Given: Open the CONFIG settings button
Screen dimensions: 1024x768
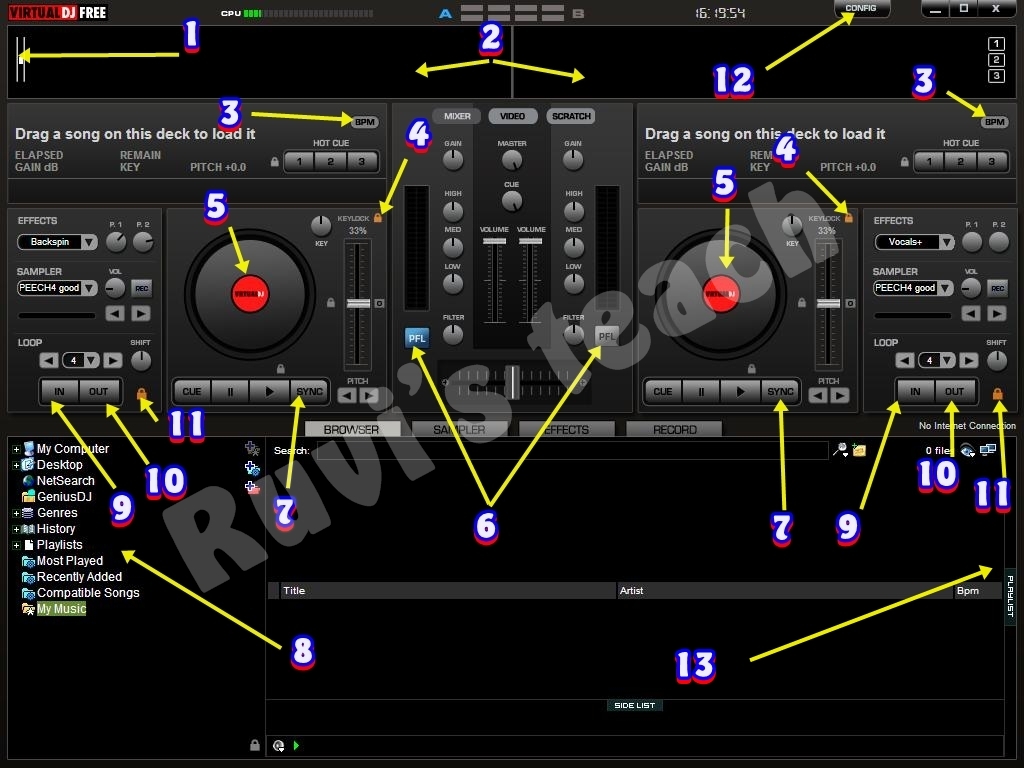Looking at the screenshot, I should click(861, 8).
